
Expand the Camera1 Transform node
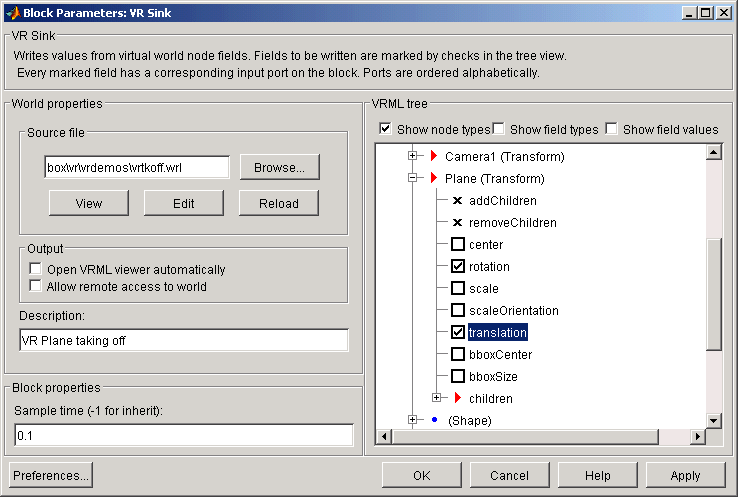413,156
